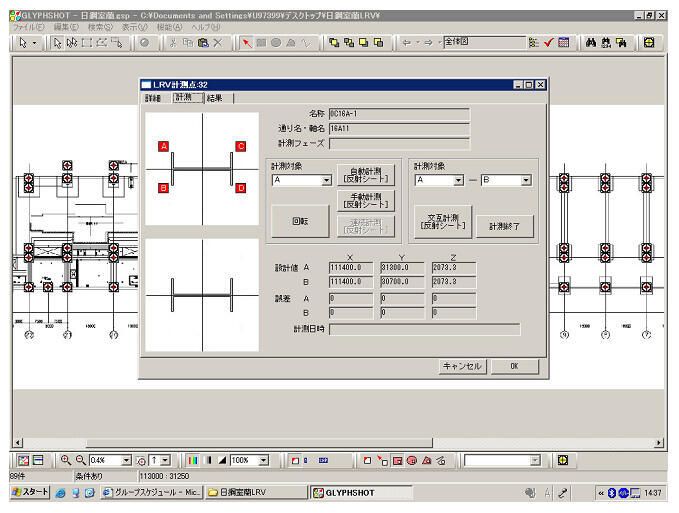Click the キャンセル button
This screenshot has width=679, height=513.
tap(462, 366)
